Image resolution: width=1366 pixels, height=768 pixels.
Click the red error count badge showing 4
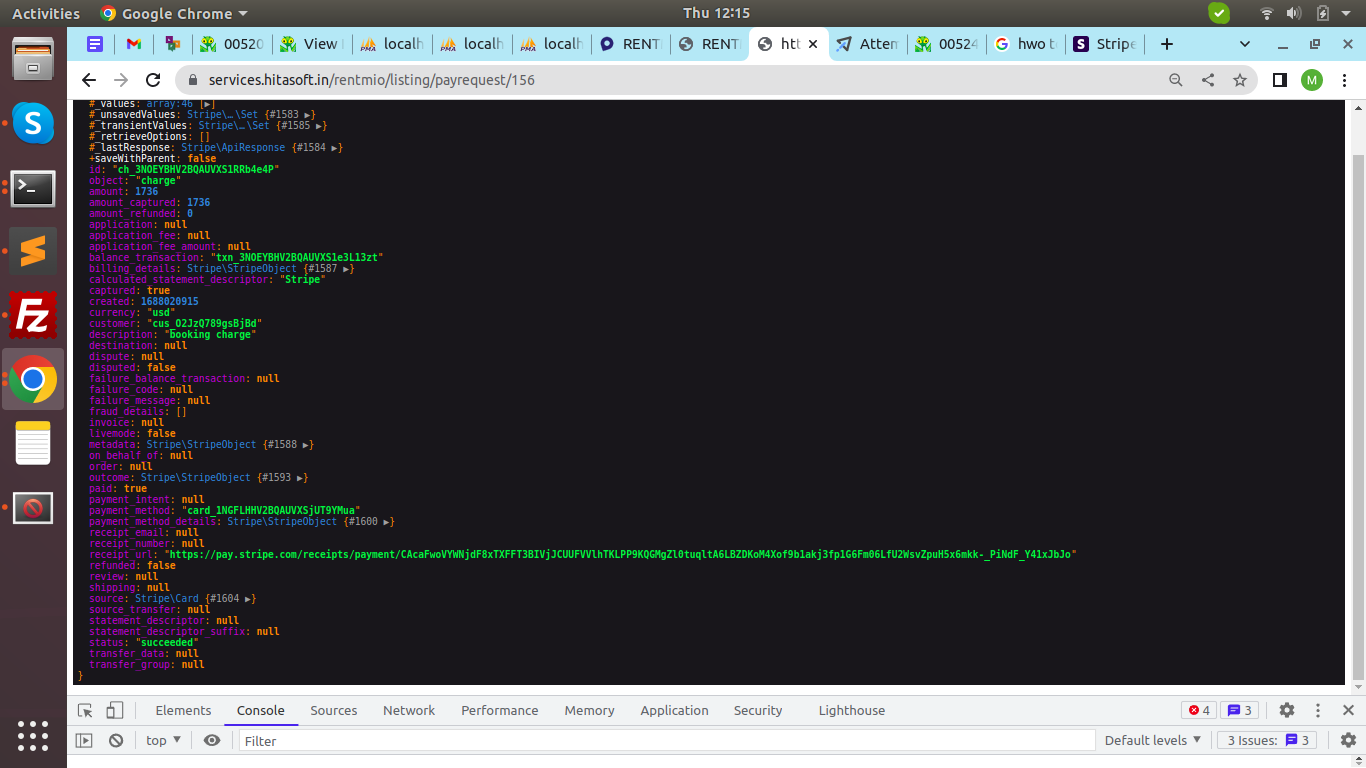click(x=1199, y=710)
